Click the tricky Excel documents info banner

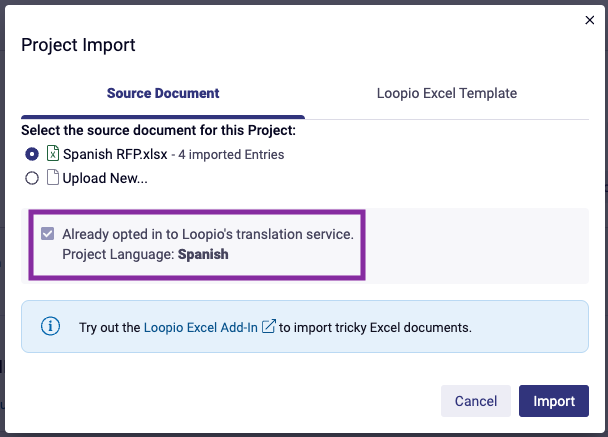pos(305,326)
